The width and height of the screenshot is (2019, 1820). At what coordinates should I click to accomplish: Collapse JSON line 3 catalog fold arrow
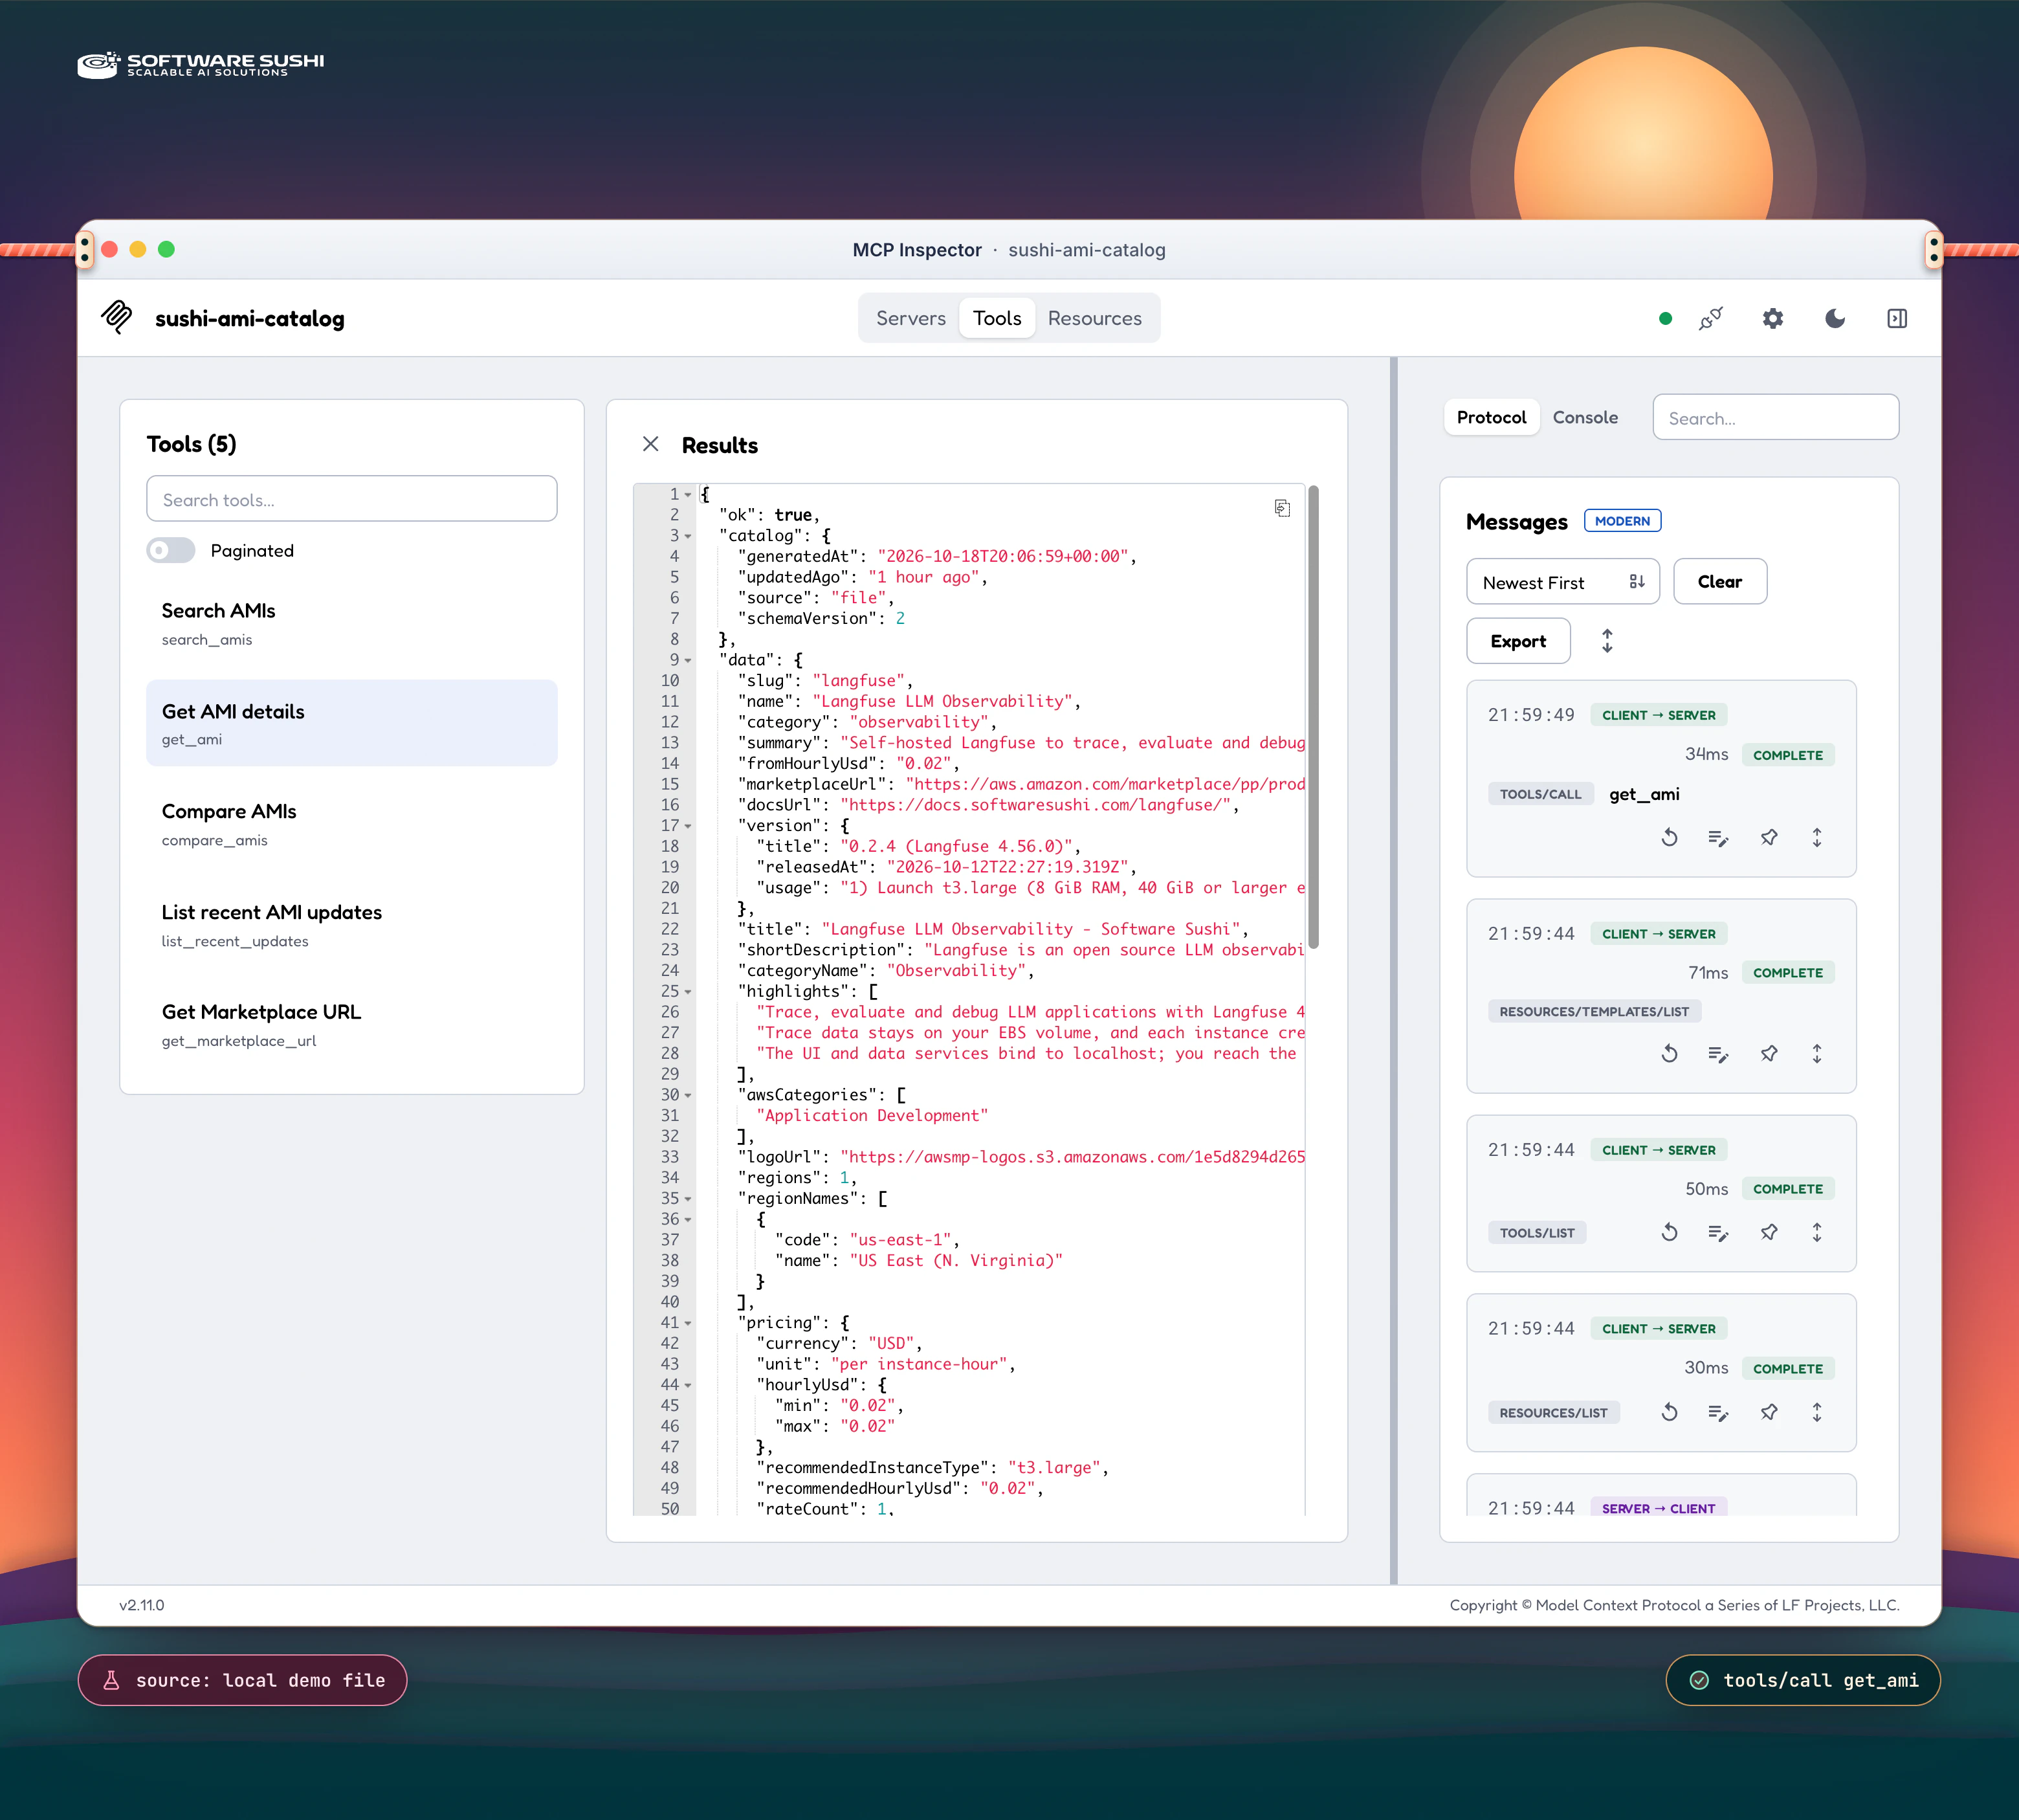pos(688,536)
